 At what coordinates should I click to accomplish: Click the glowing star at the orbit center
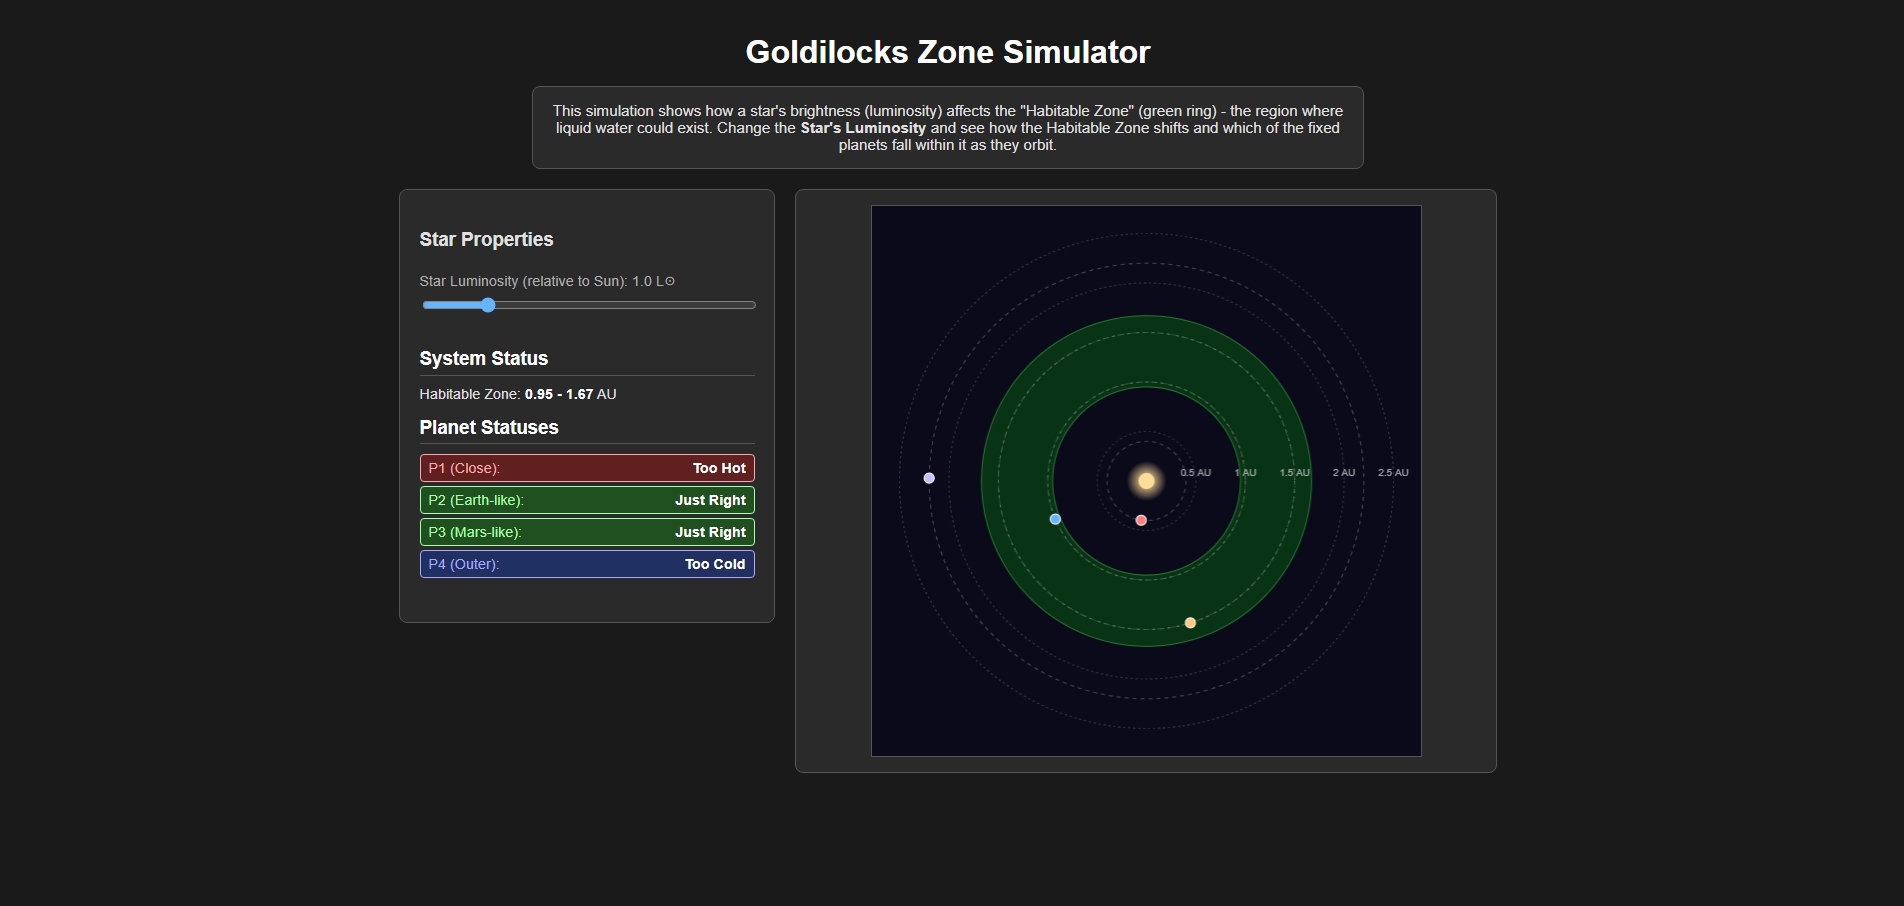click(1146, 481)
